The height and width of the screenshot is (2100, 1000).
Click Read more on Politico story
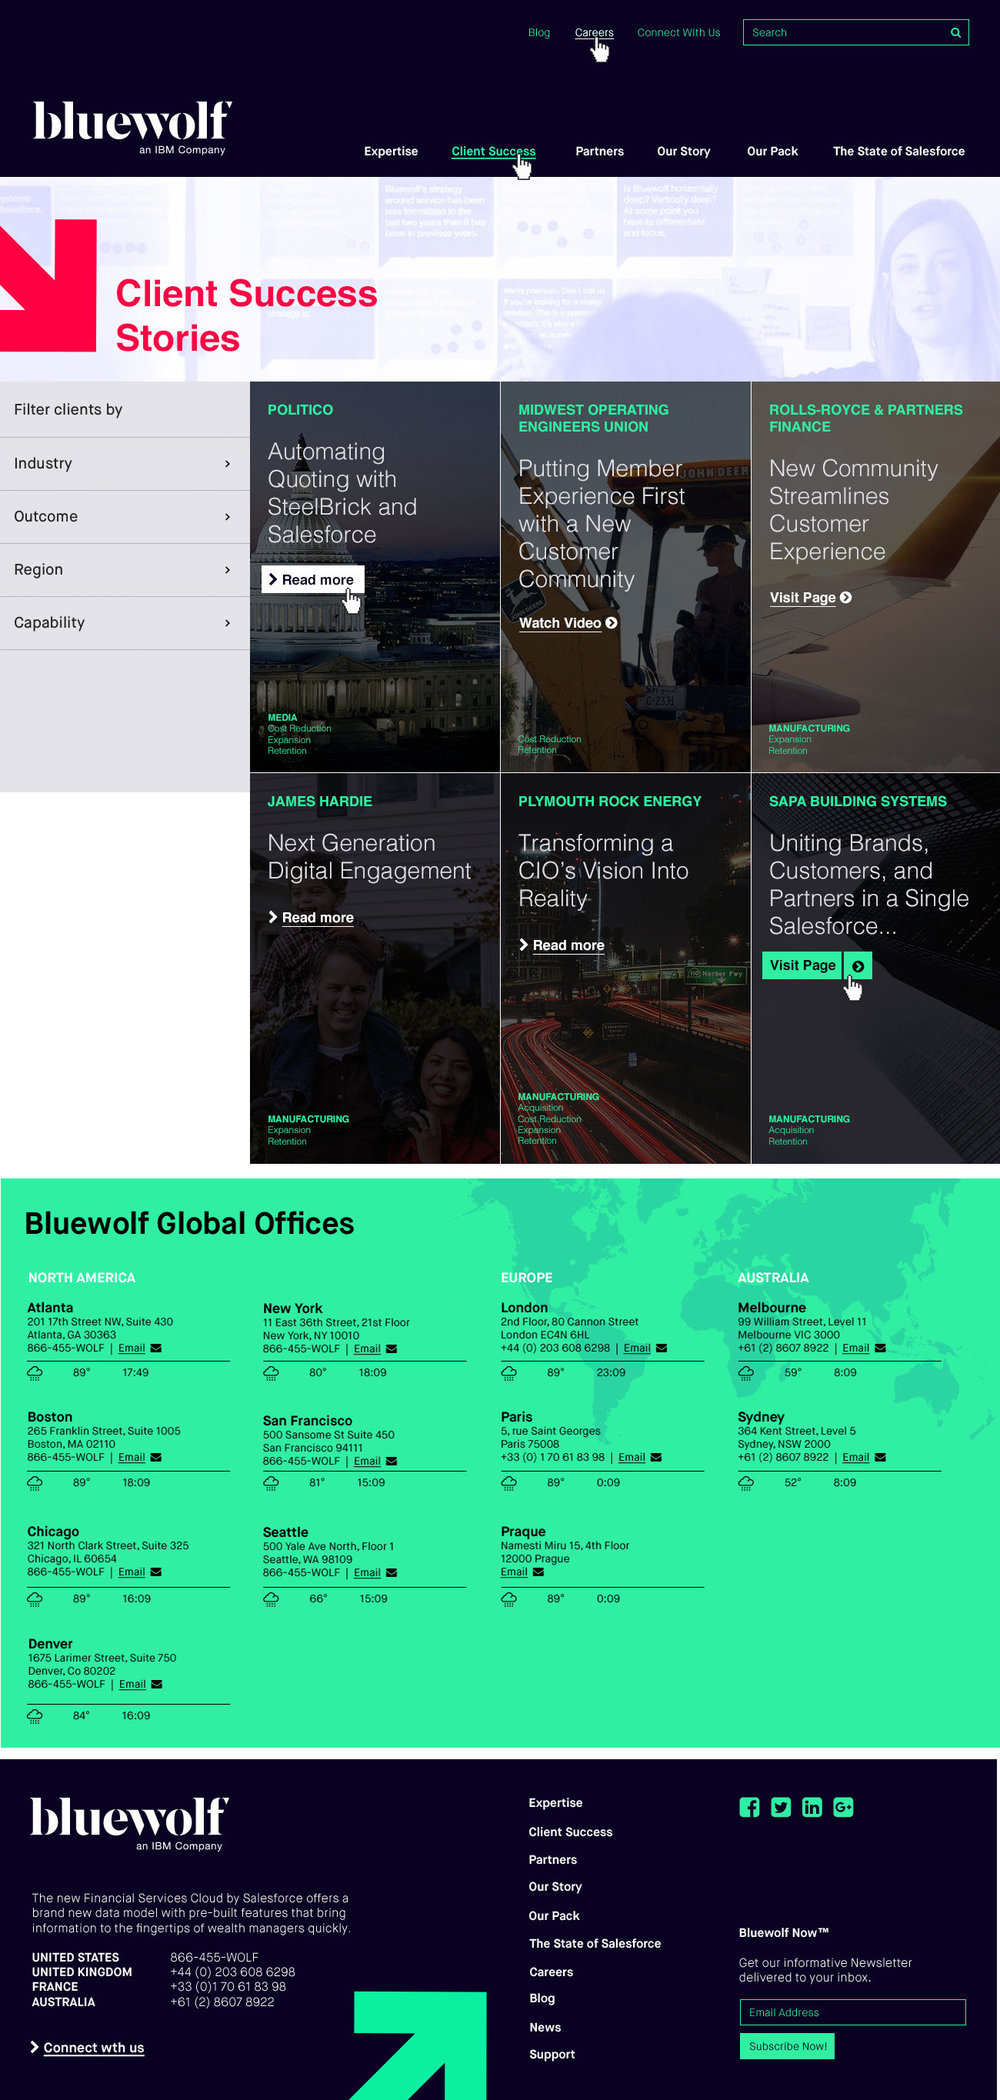tap(312, 580)
